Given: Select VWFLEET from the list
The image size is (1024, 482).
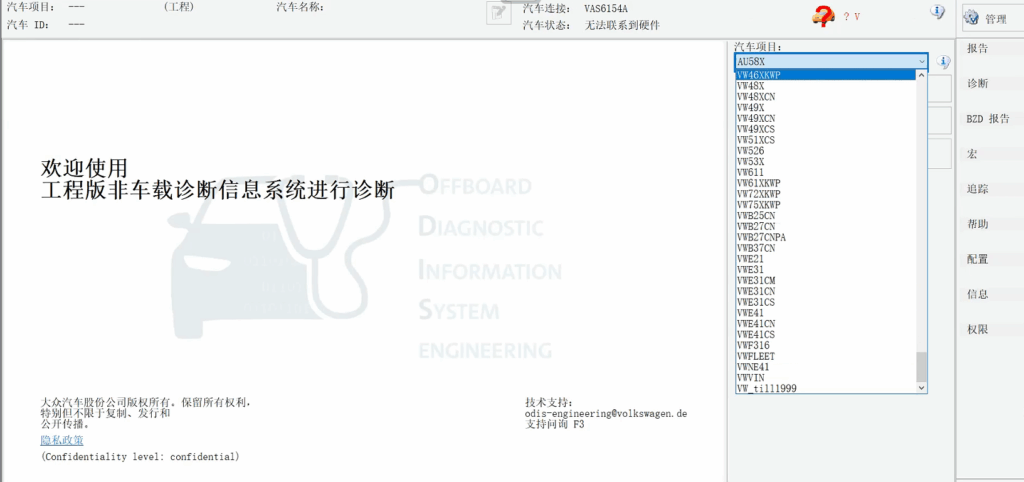Looking at the screenshot, I should click(825, 357).
